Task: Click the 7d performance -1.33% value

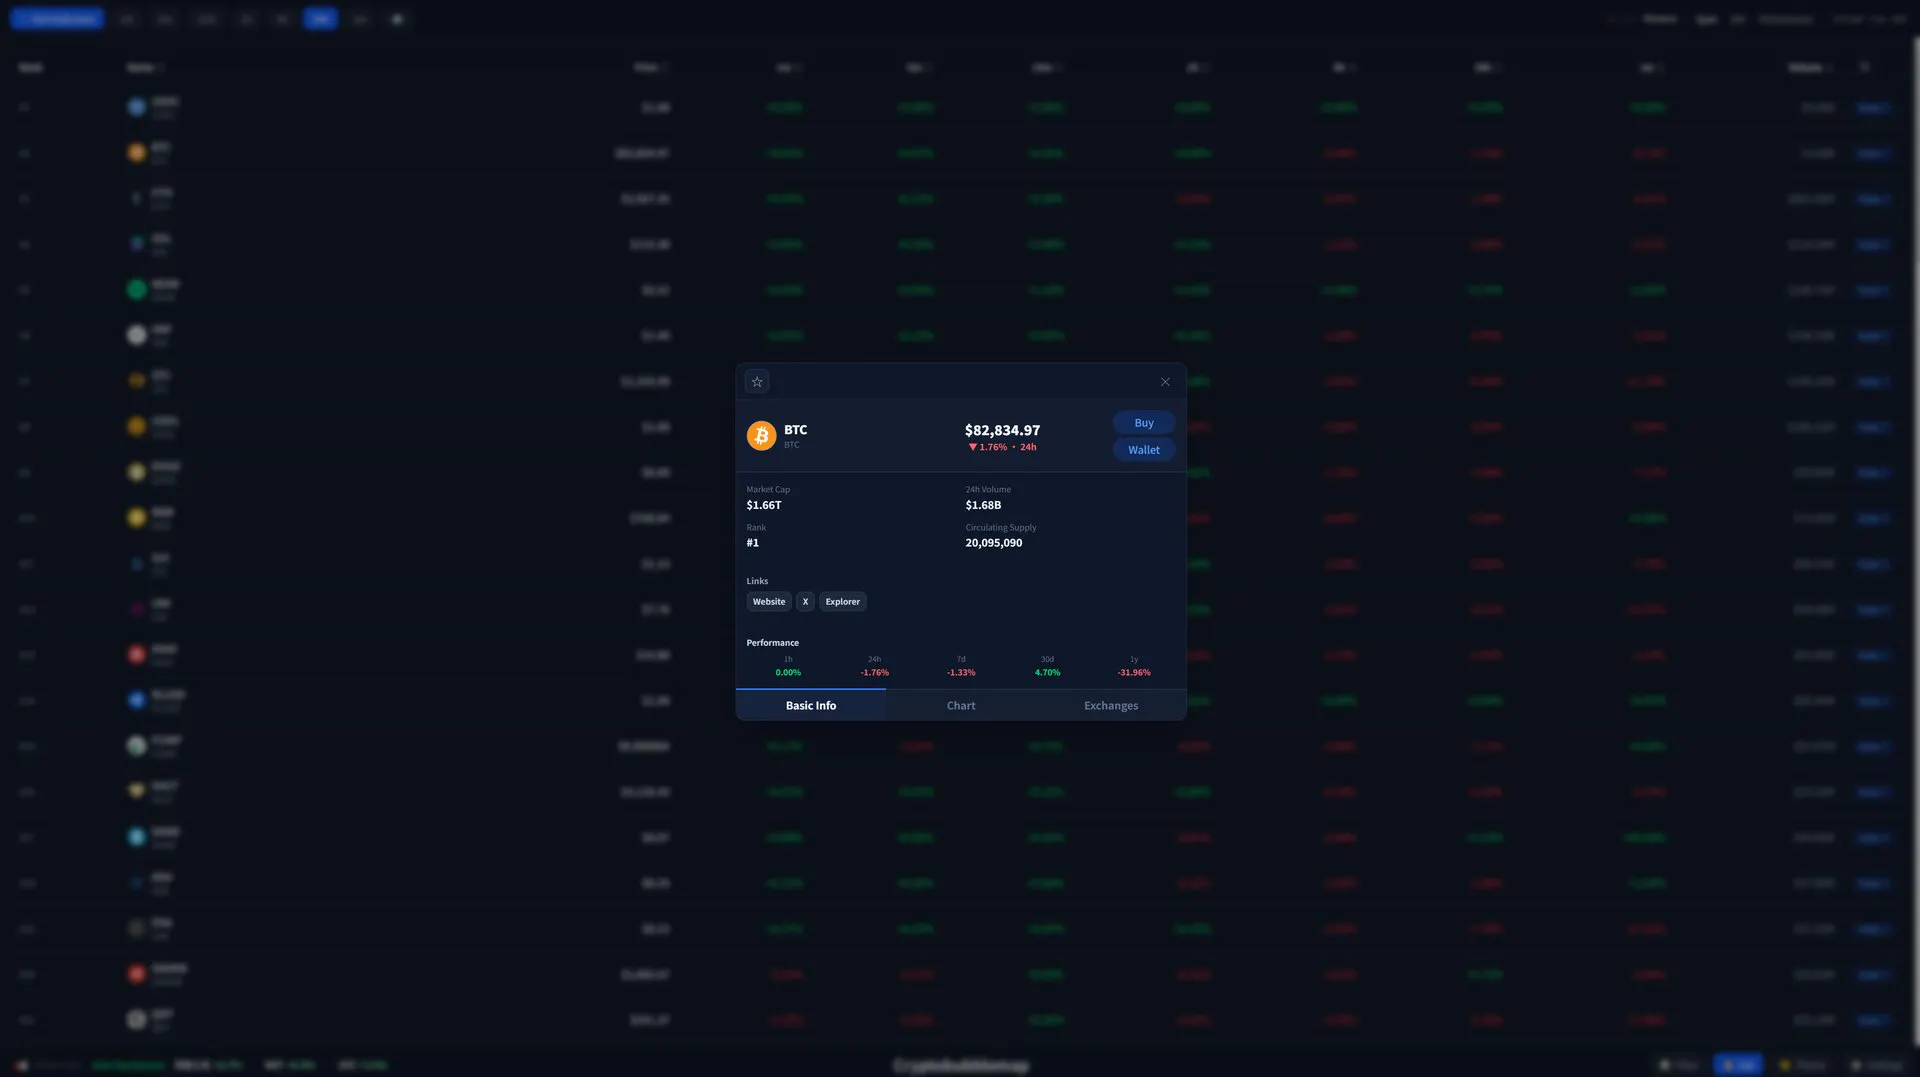Action: coord(961,673)
